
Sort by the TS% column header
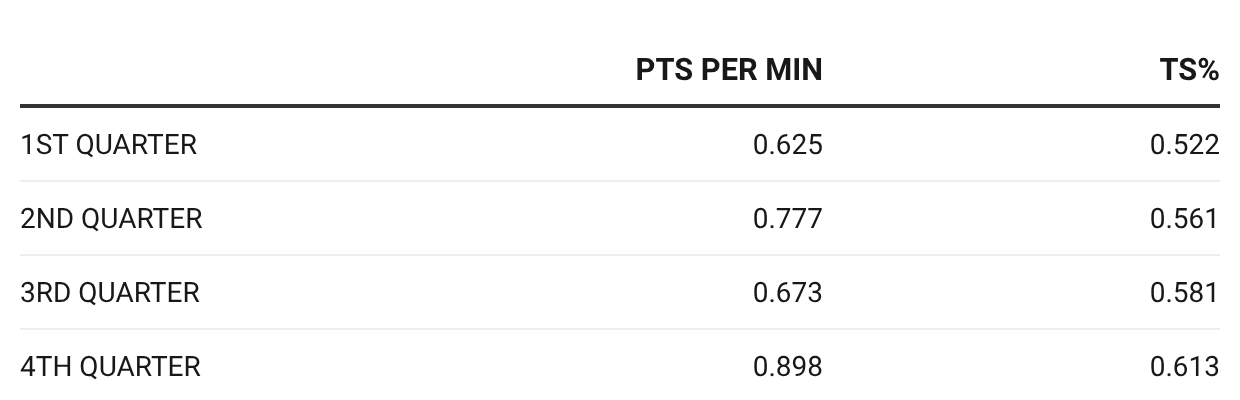click(x=1189, y=70)
